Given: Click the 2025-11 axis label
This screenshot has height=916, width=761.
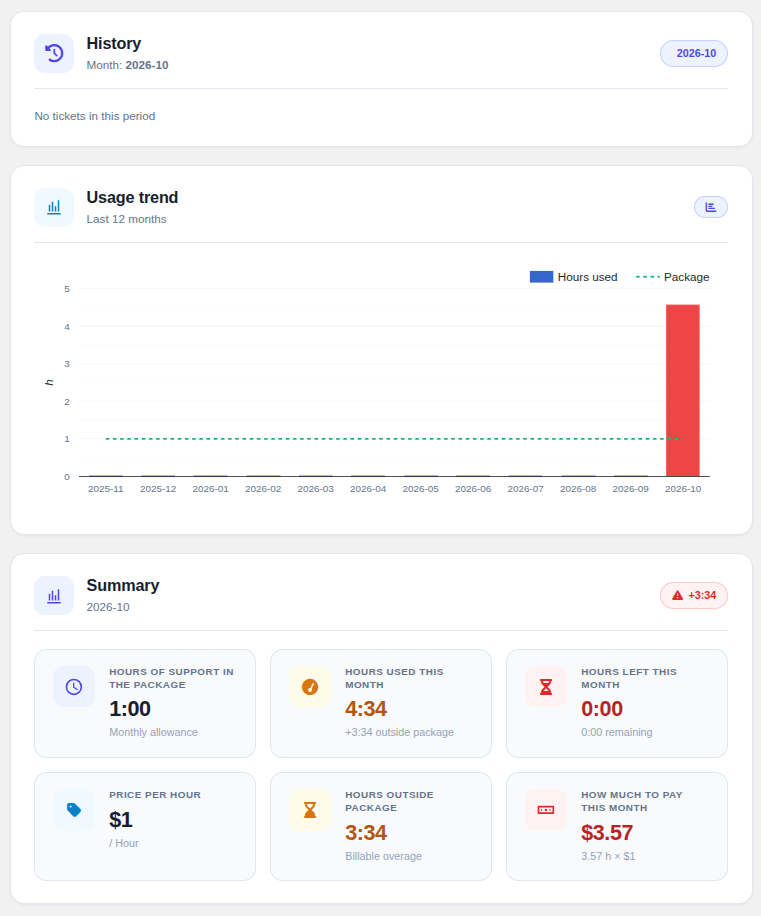Looking at the screenshot, I should pyautogui.click(x=106, y=489).
